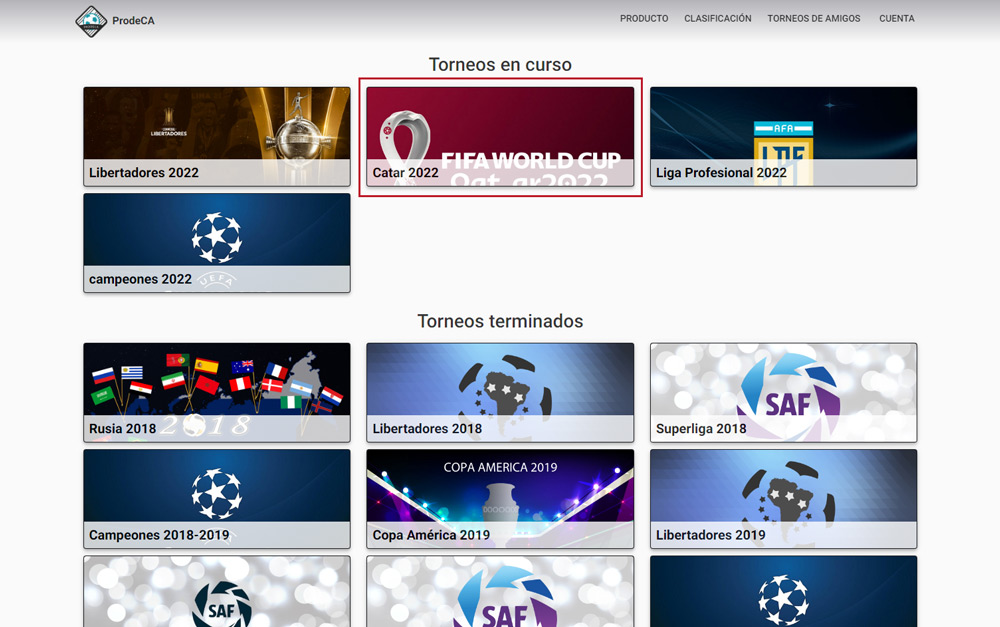
Task: Click the Libertadores 2022 title link
Action: coord(144,173)
